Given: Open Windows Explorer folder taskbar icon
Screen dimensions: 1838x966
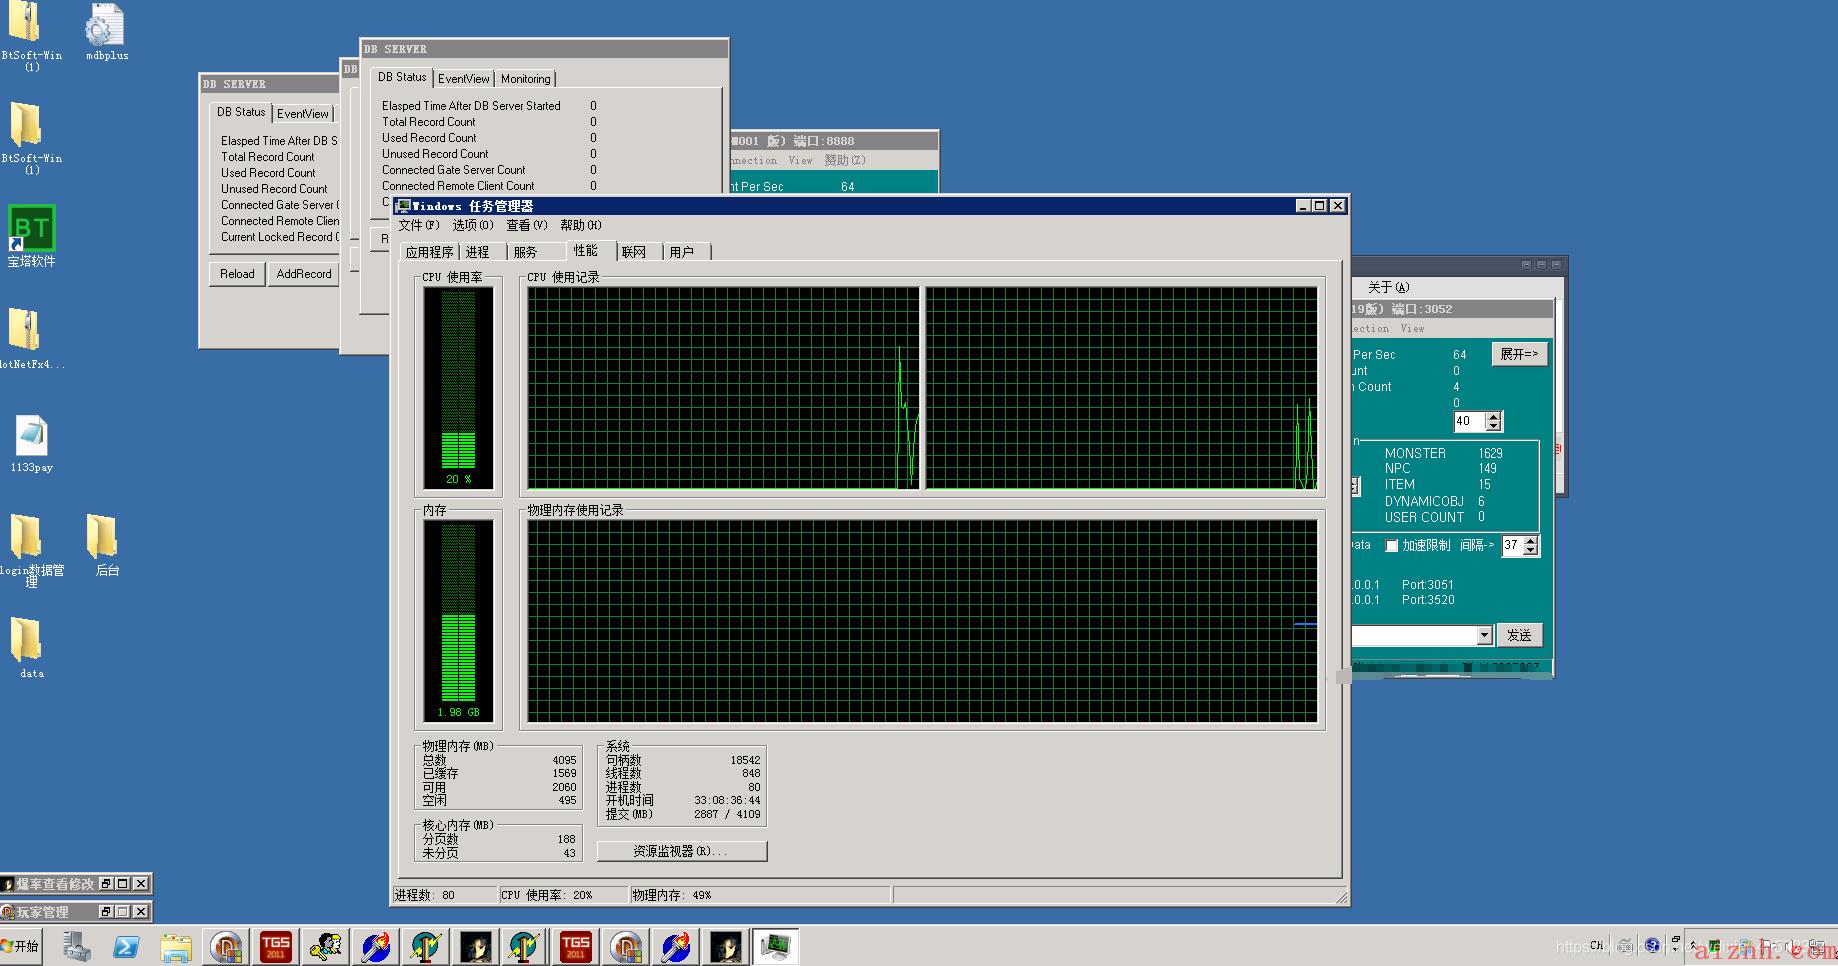Looking at the screenshot, I should click(x=176, y=946).
